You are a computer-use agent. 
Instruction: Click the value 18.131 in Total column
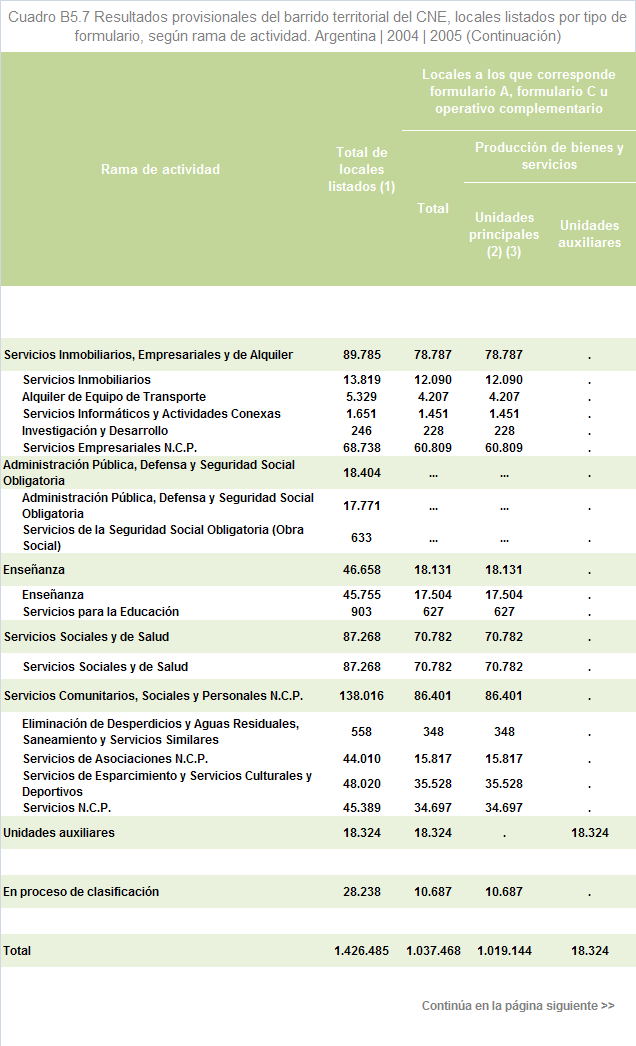pos(433,570)
